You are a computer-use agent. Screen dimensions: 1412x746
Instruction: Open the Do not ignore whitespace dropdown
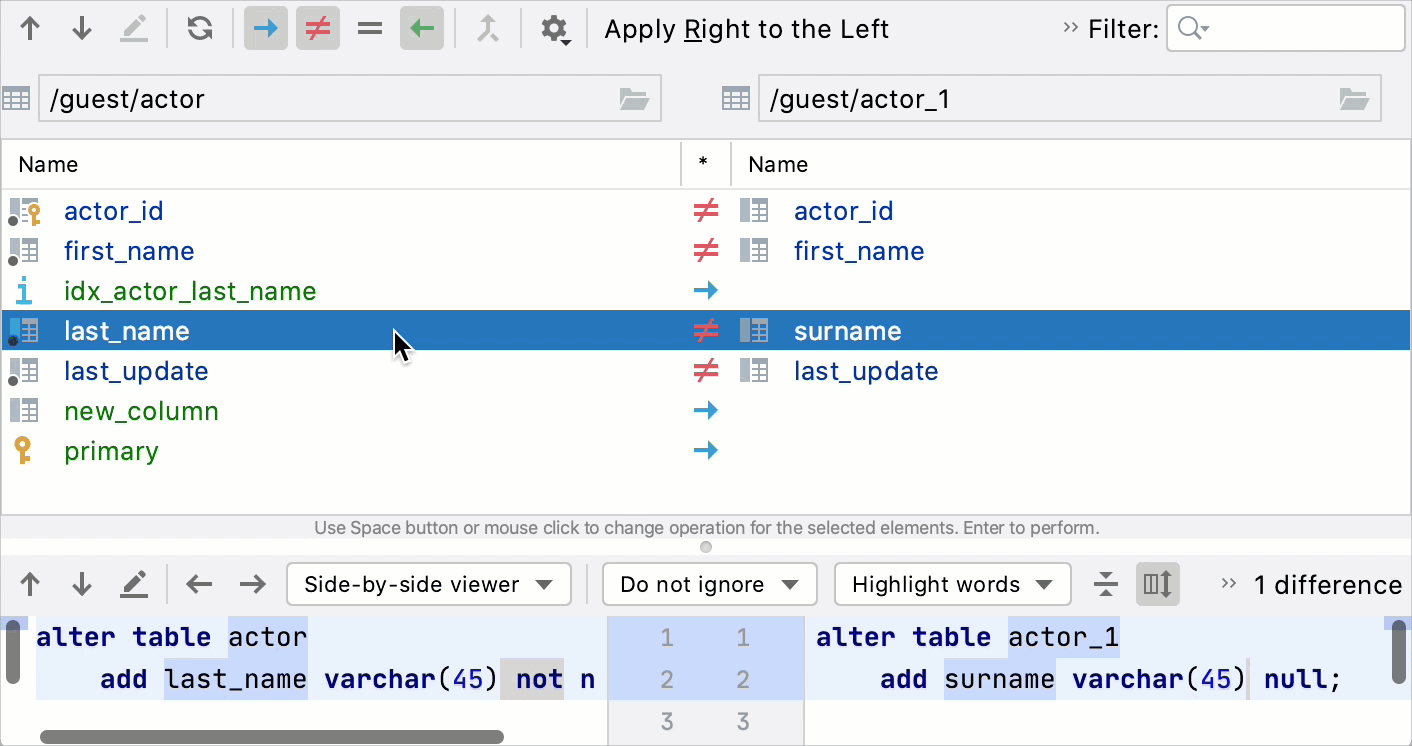click(709, 585)
